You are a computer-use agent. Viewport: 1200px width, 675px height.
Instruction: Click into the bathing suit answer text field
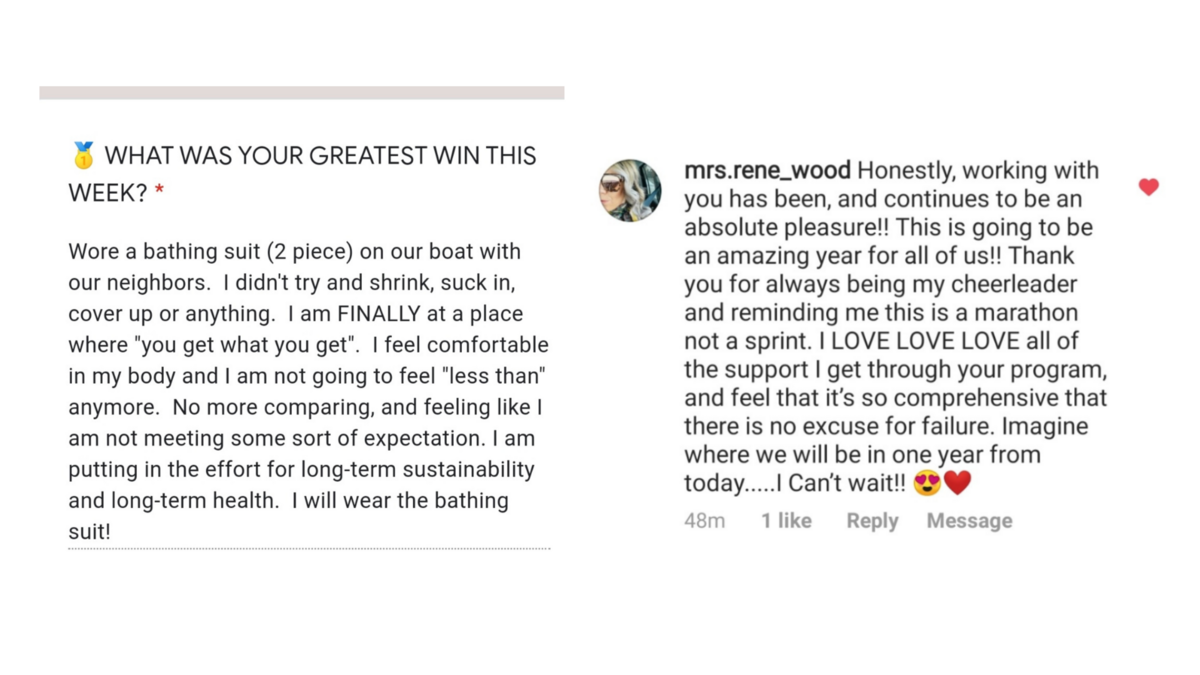[309, 391]
